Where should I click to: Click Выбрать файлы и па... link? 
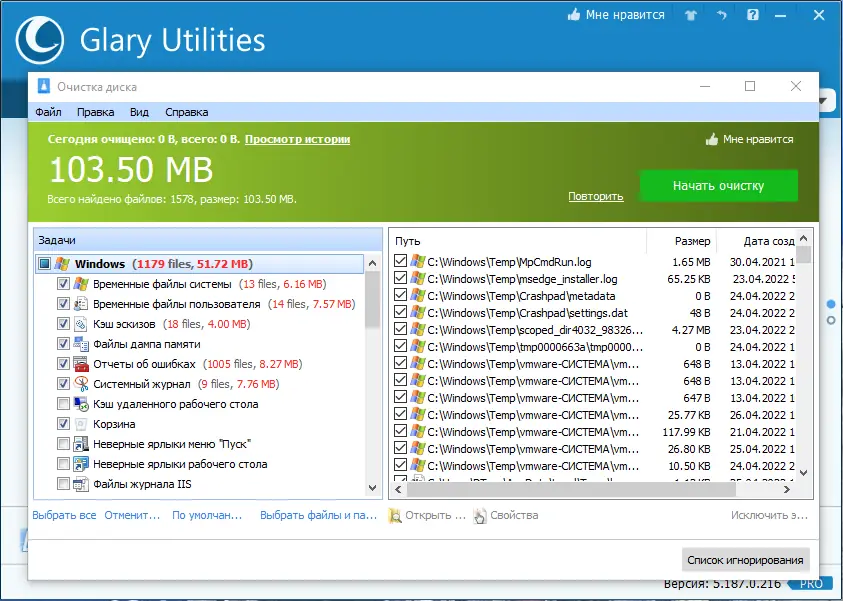[x=318, y=516]
